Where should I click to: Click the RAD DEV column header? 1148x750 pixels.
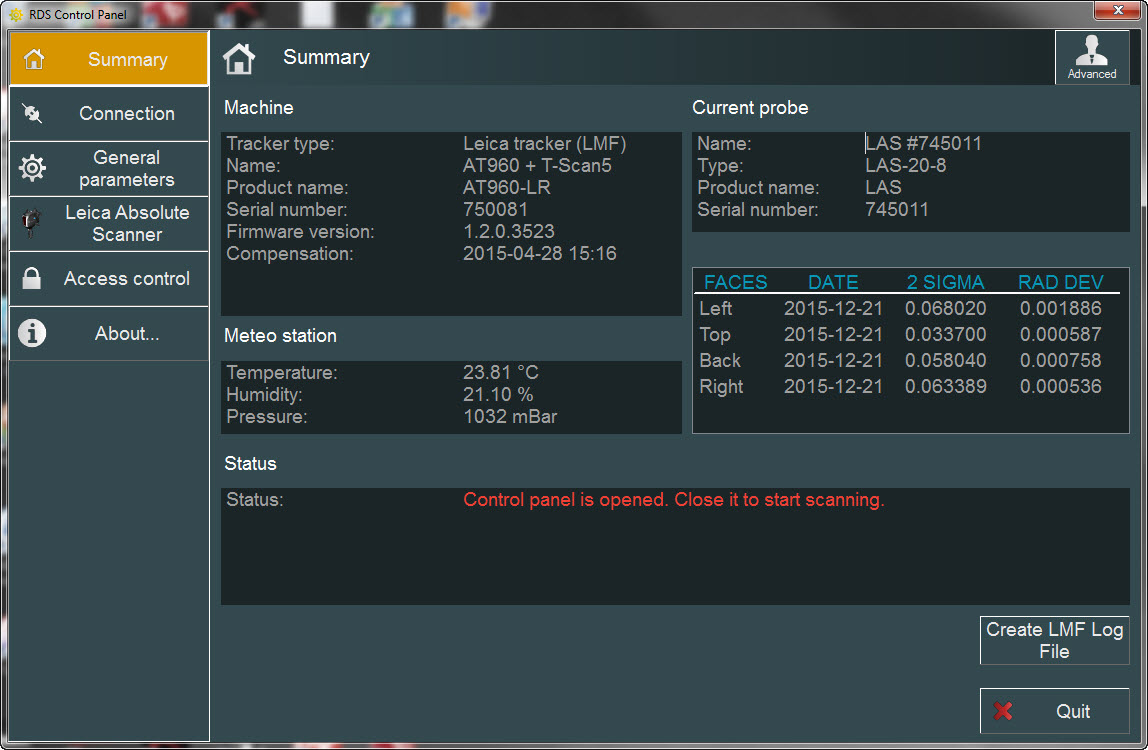pos(1060,282)
